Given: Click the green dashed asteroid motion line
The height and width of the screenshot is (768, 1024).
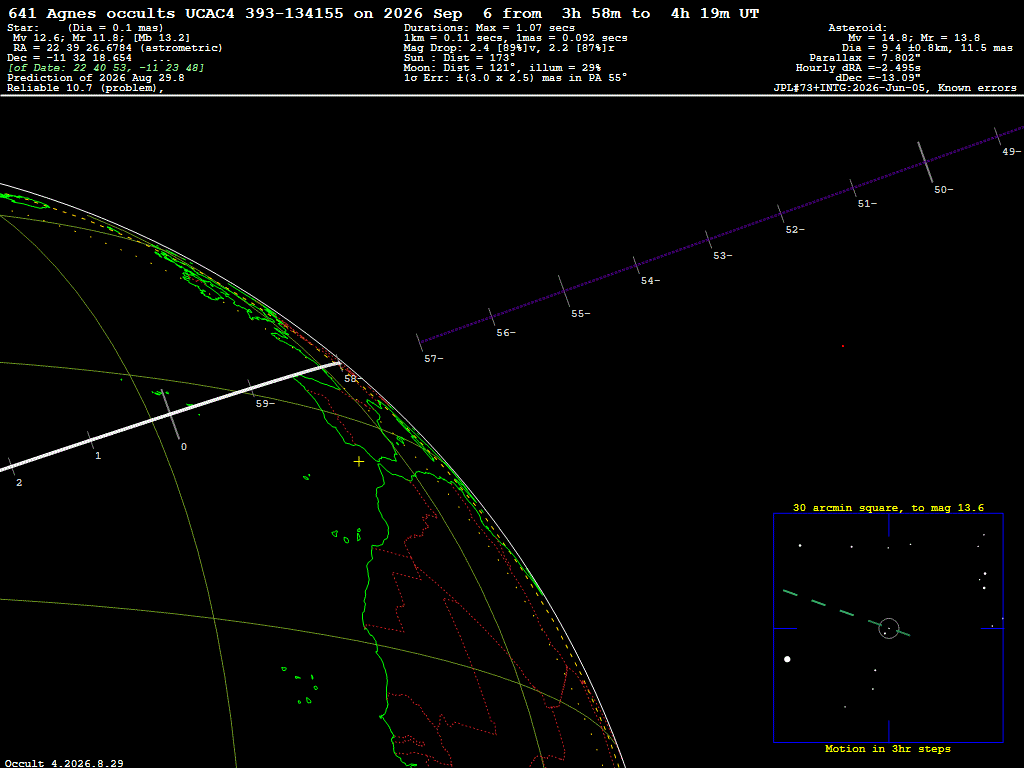Looking at the screenshot, I should tap(846, 613).
